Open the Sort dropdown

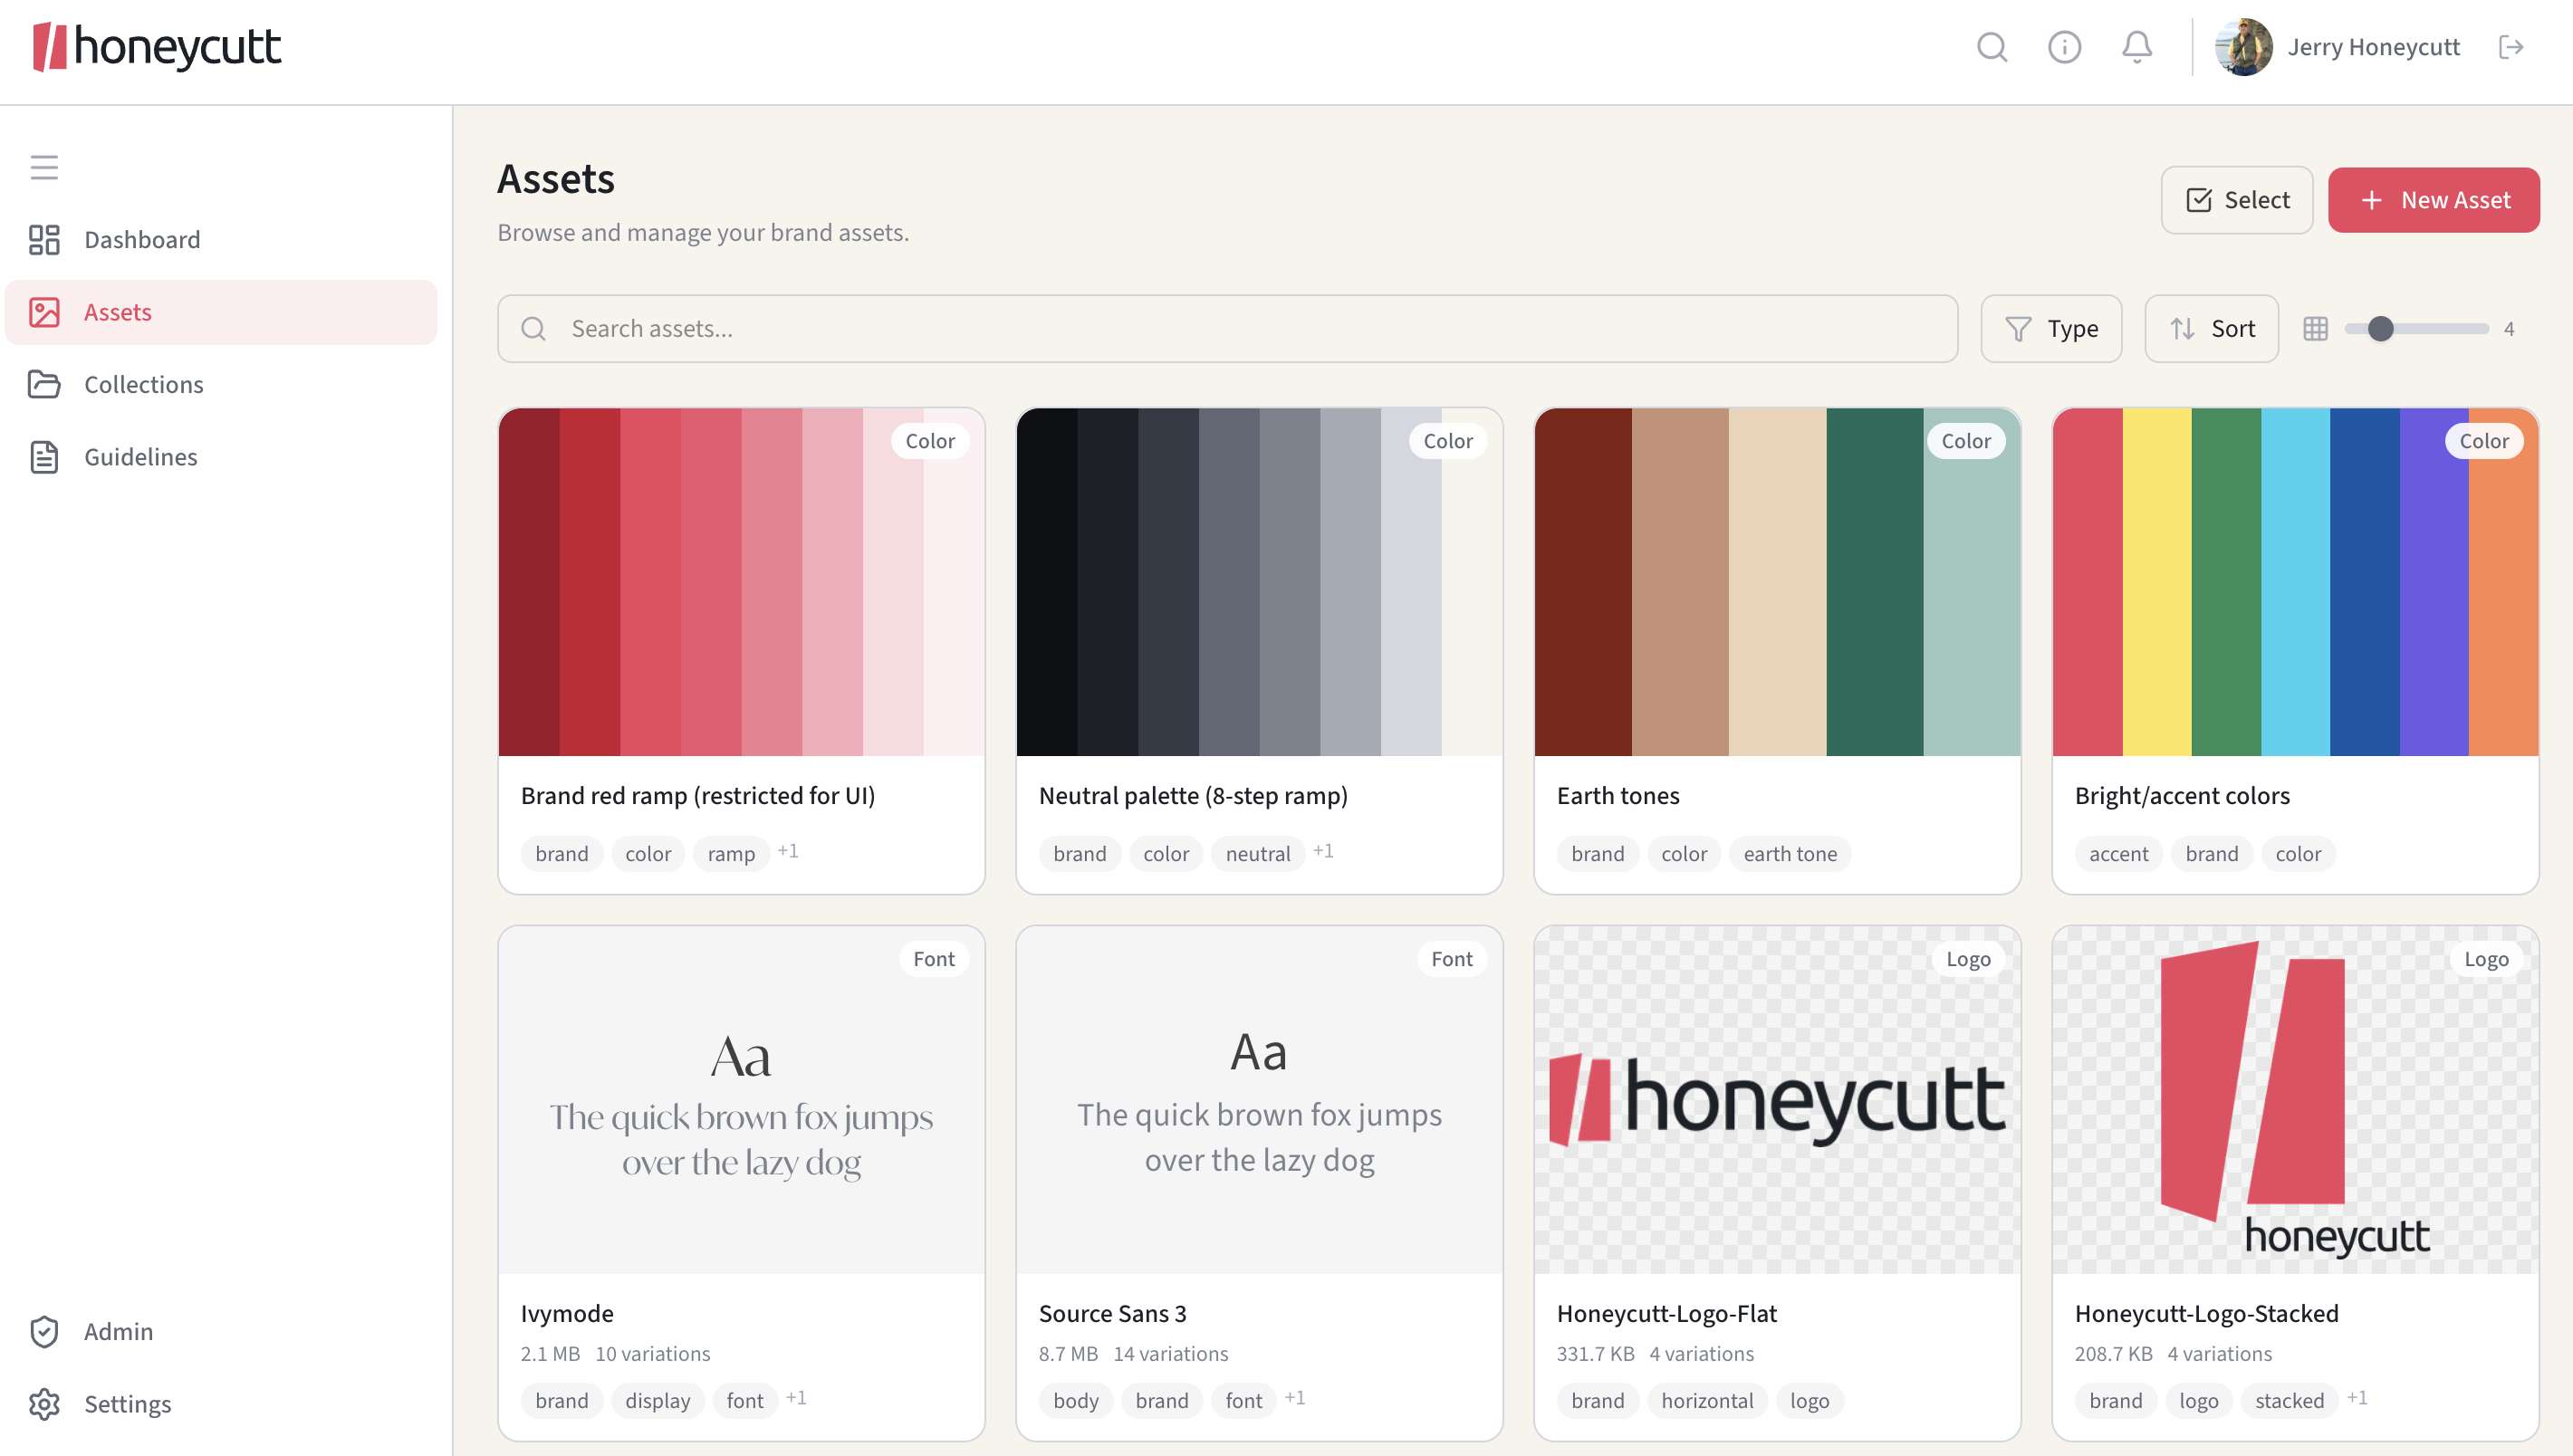pyautogui.click(x=2211, y=329)
